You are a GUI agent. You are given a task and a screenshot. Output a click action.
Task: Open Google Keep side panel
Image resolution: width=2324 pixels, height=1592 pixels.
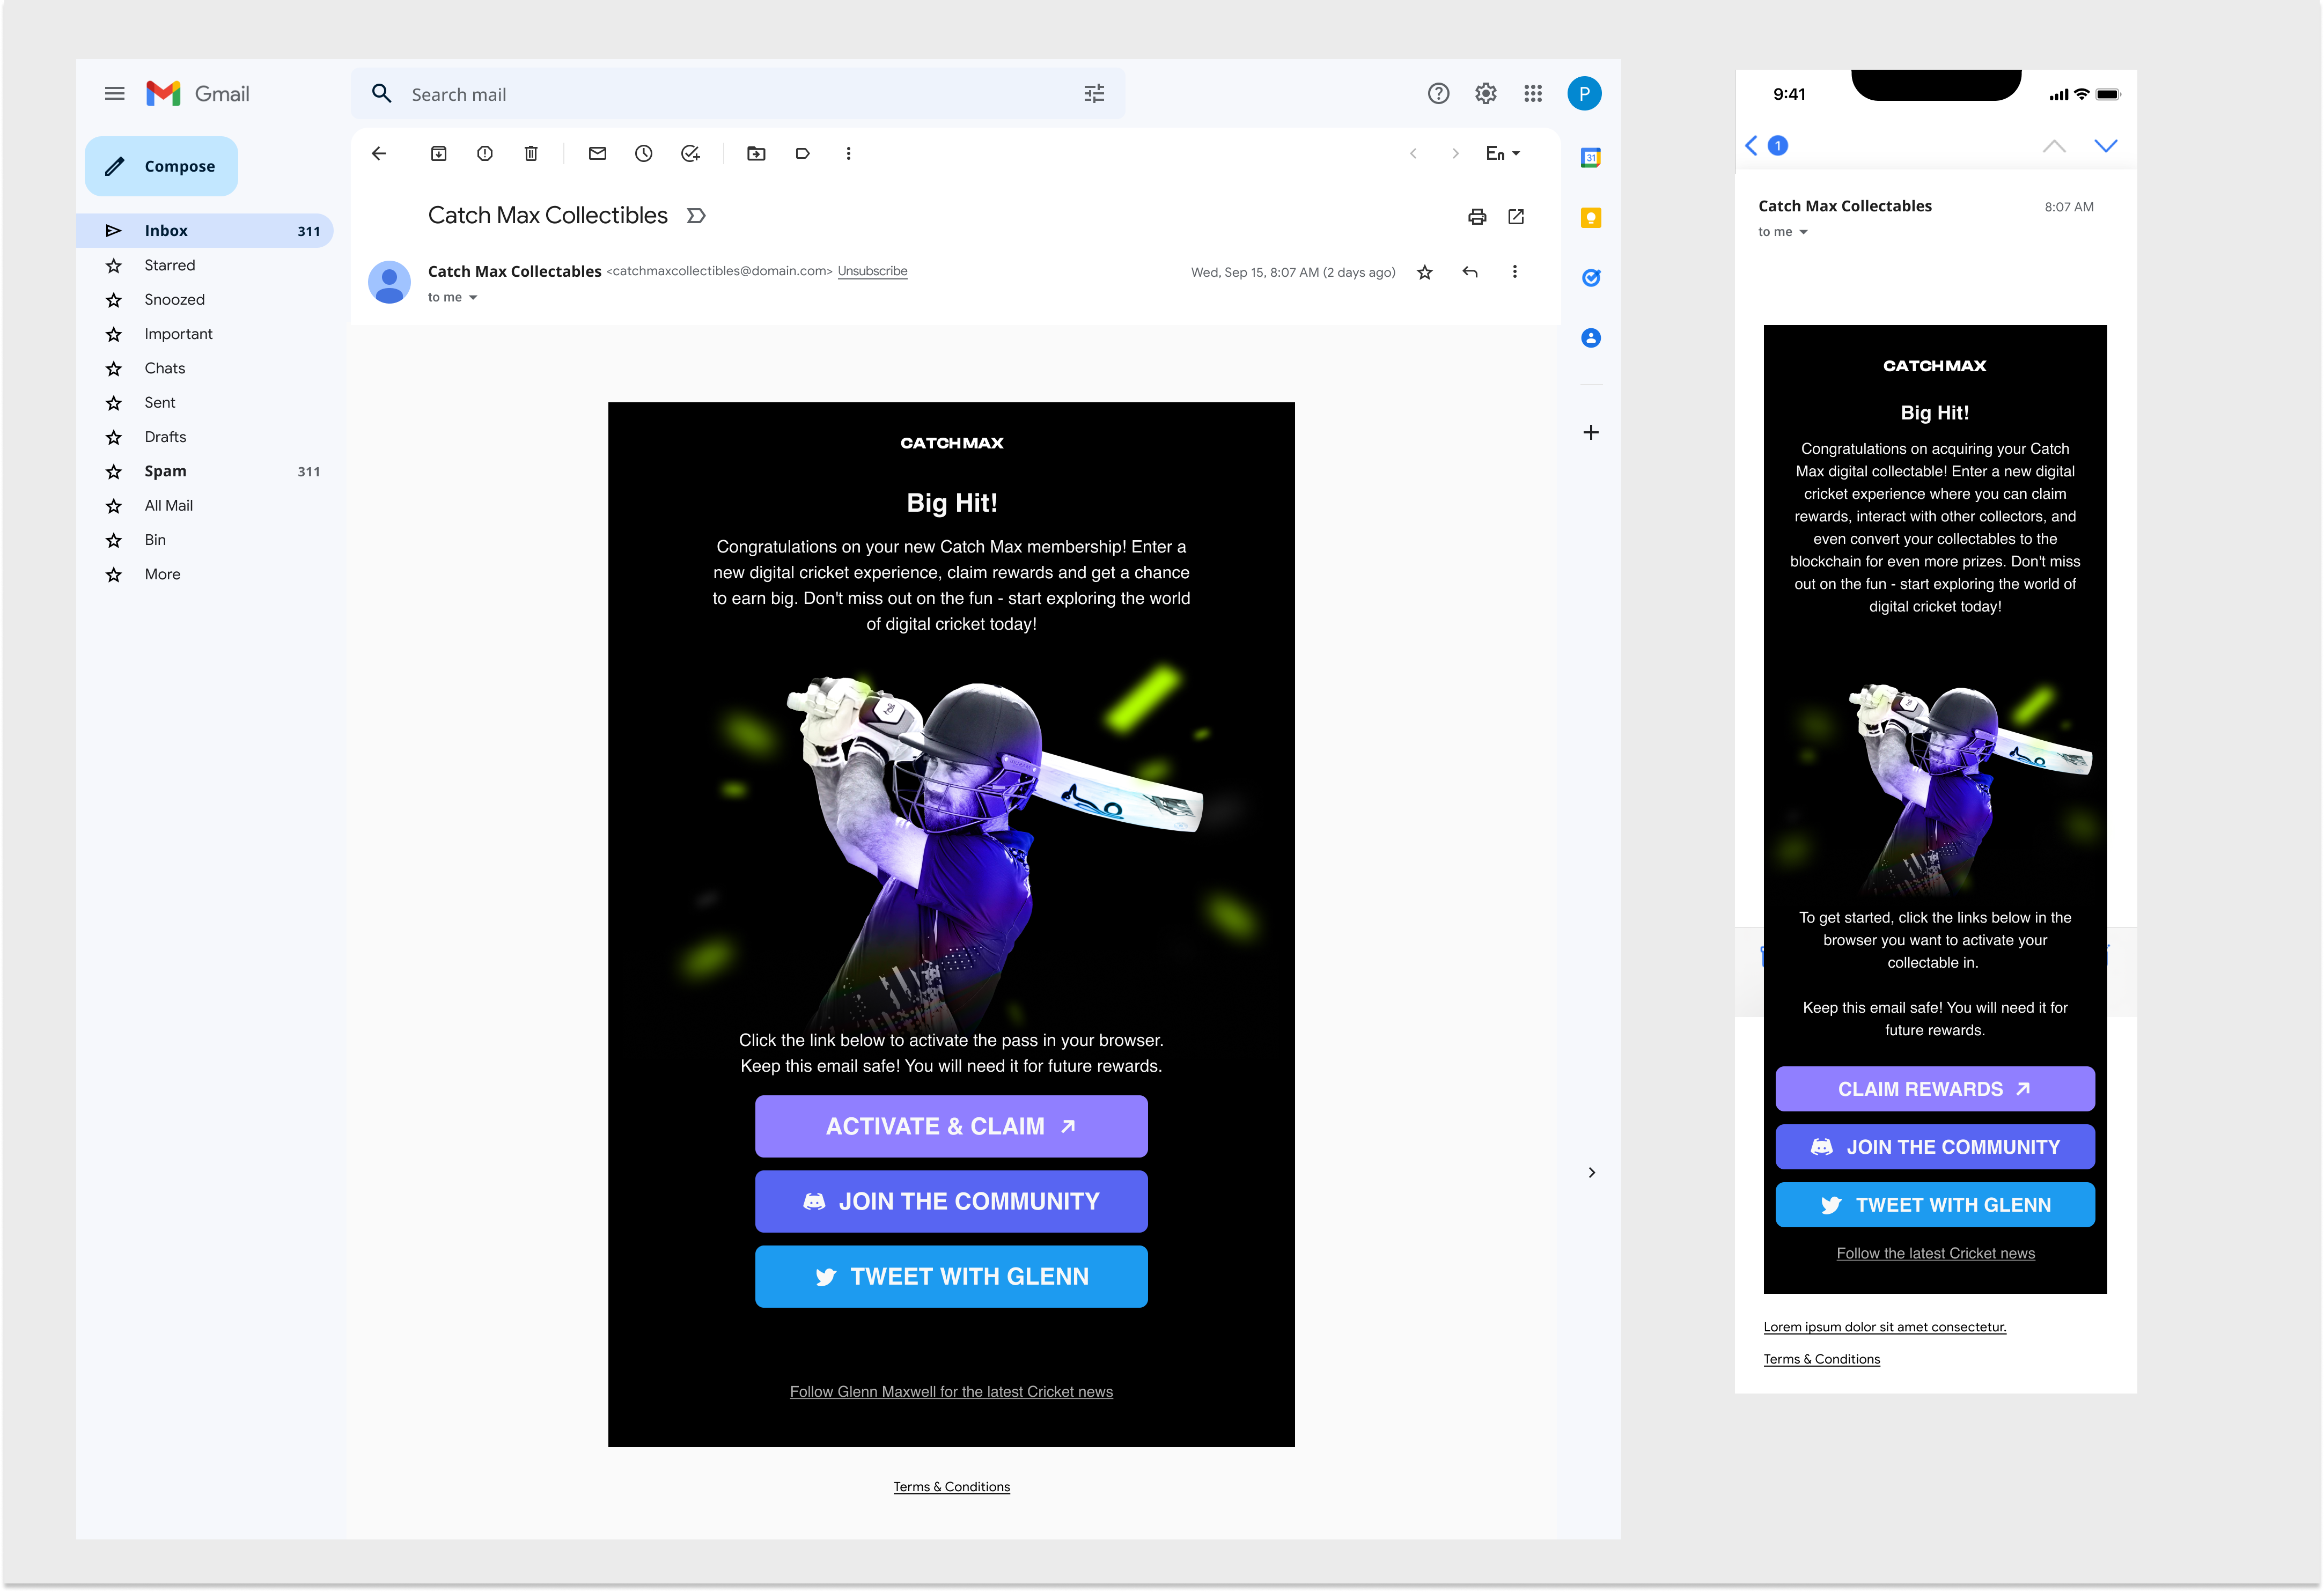[1591, 218]
